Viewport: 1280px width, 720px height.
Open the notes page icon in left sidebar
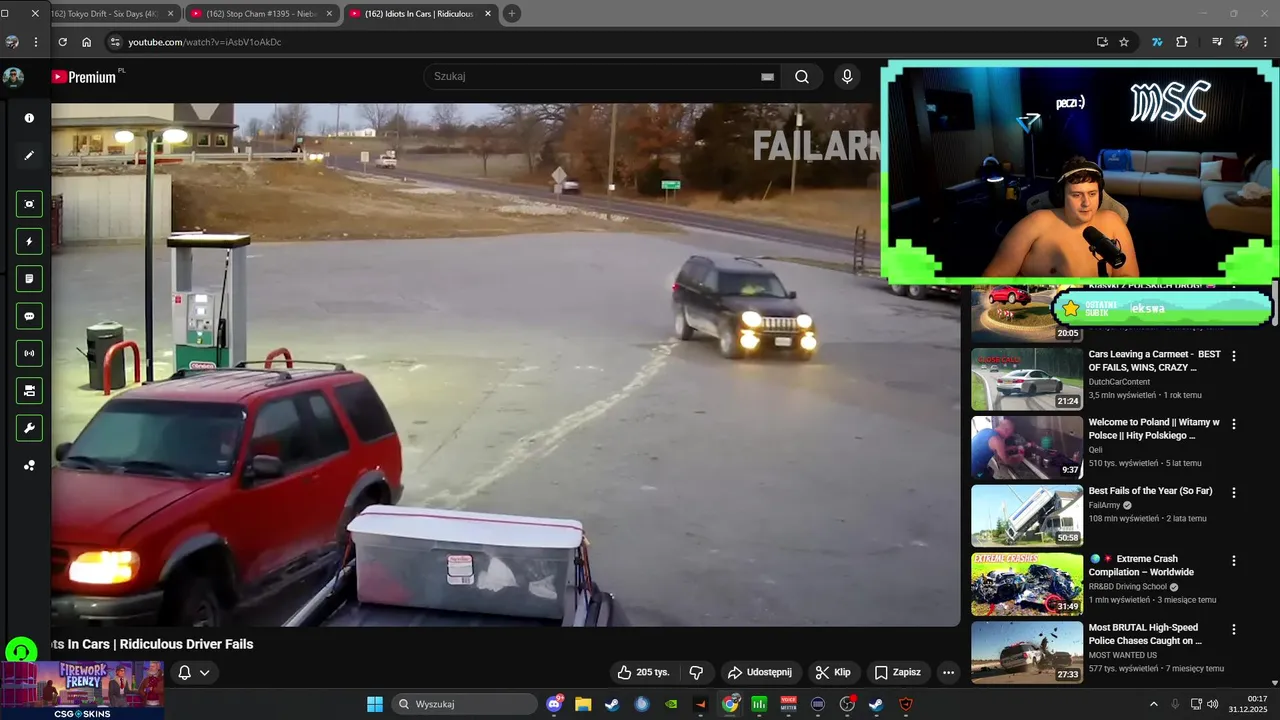[29, 279]
